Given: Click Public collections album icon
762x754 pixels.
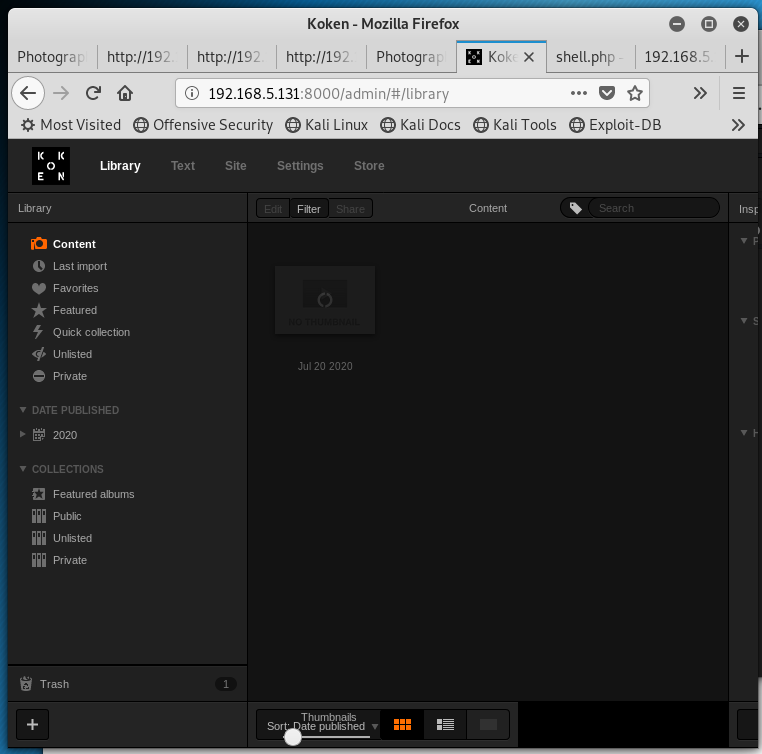Looking at the screenshot, I should tap(39, 516).
